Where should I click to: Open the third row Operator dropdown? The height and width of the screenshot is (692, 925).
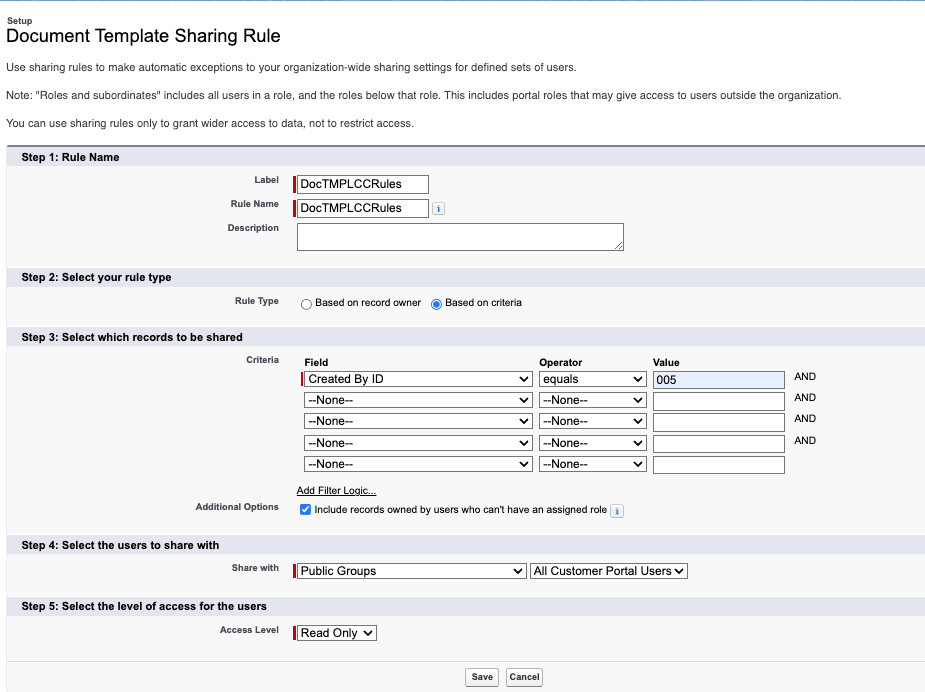(592, 420)
